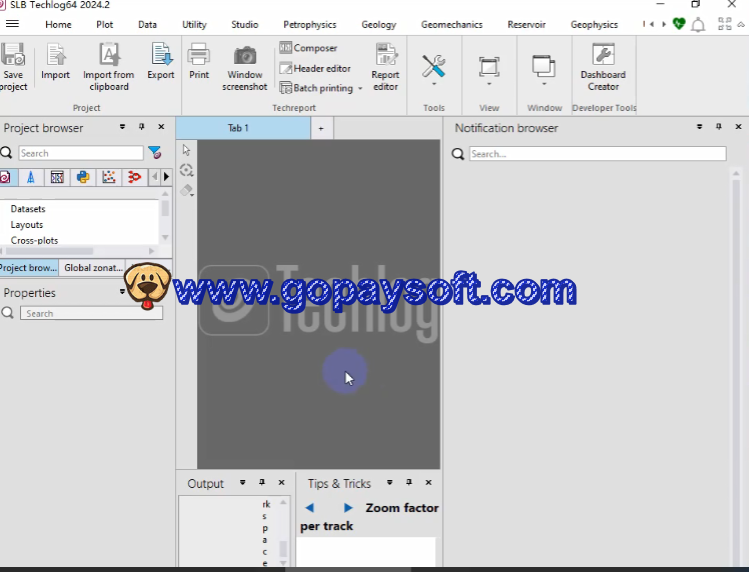Pin the Output panel

[262, 483]
